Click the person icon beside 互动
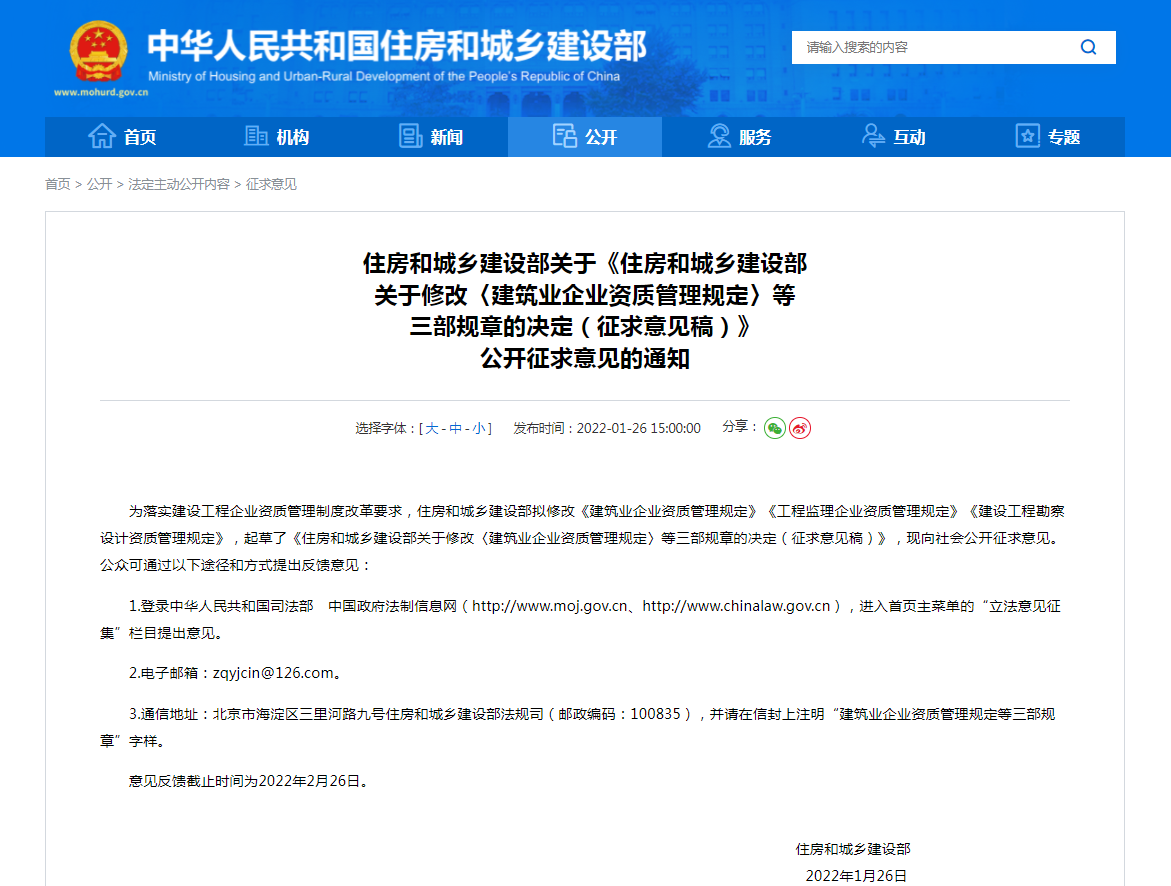 point(872,135)
